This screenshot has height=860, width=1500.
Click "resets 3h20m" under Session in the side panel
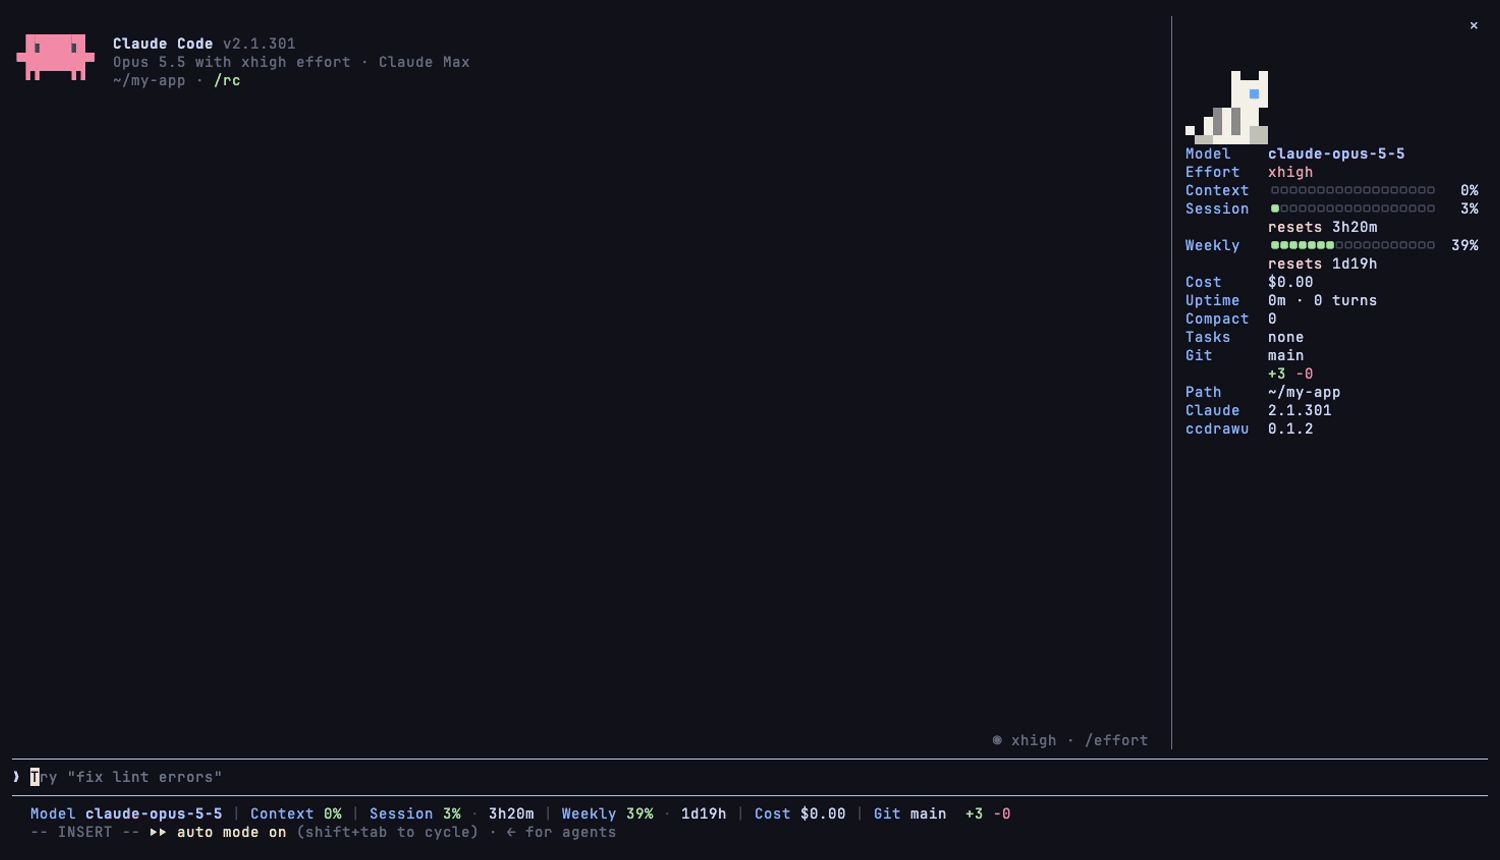point(1322,227)
